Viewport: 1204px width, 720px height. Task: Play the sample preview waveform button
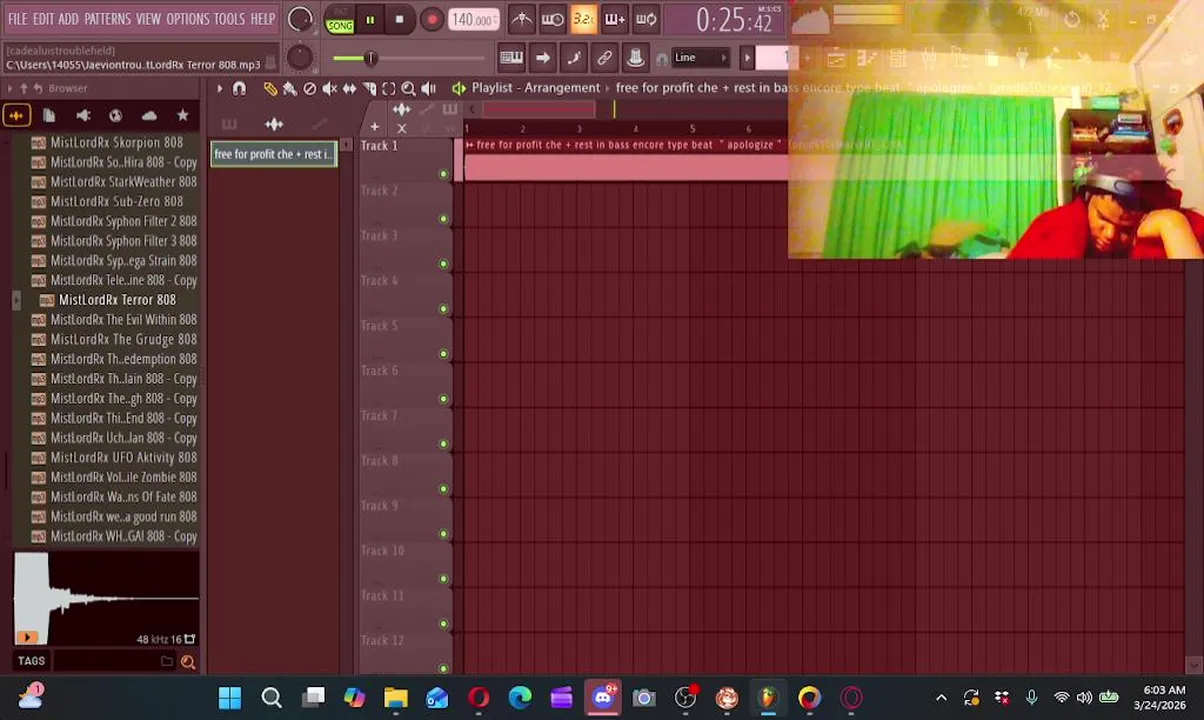point(27,638)
